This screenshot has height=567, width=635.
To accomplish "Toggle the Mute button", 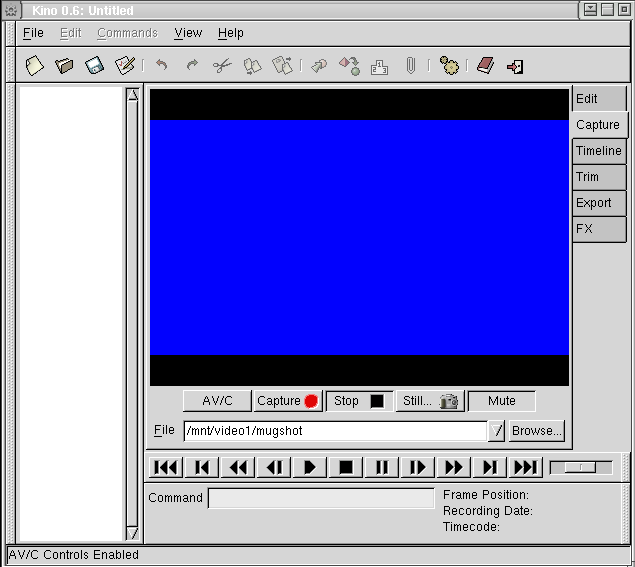I will pos(501,401).
